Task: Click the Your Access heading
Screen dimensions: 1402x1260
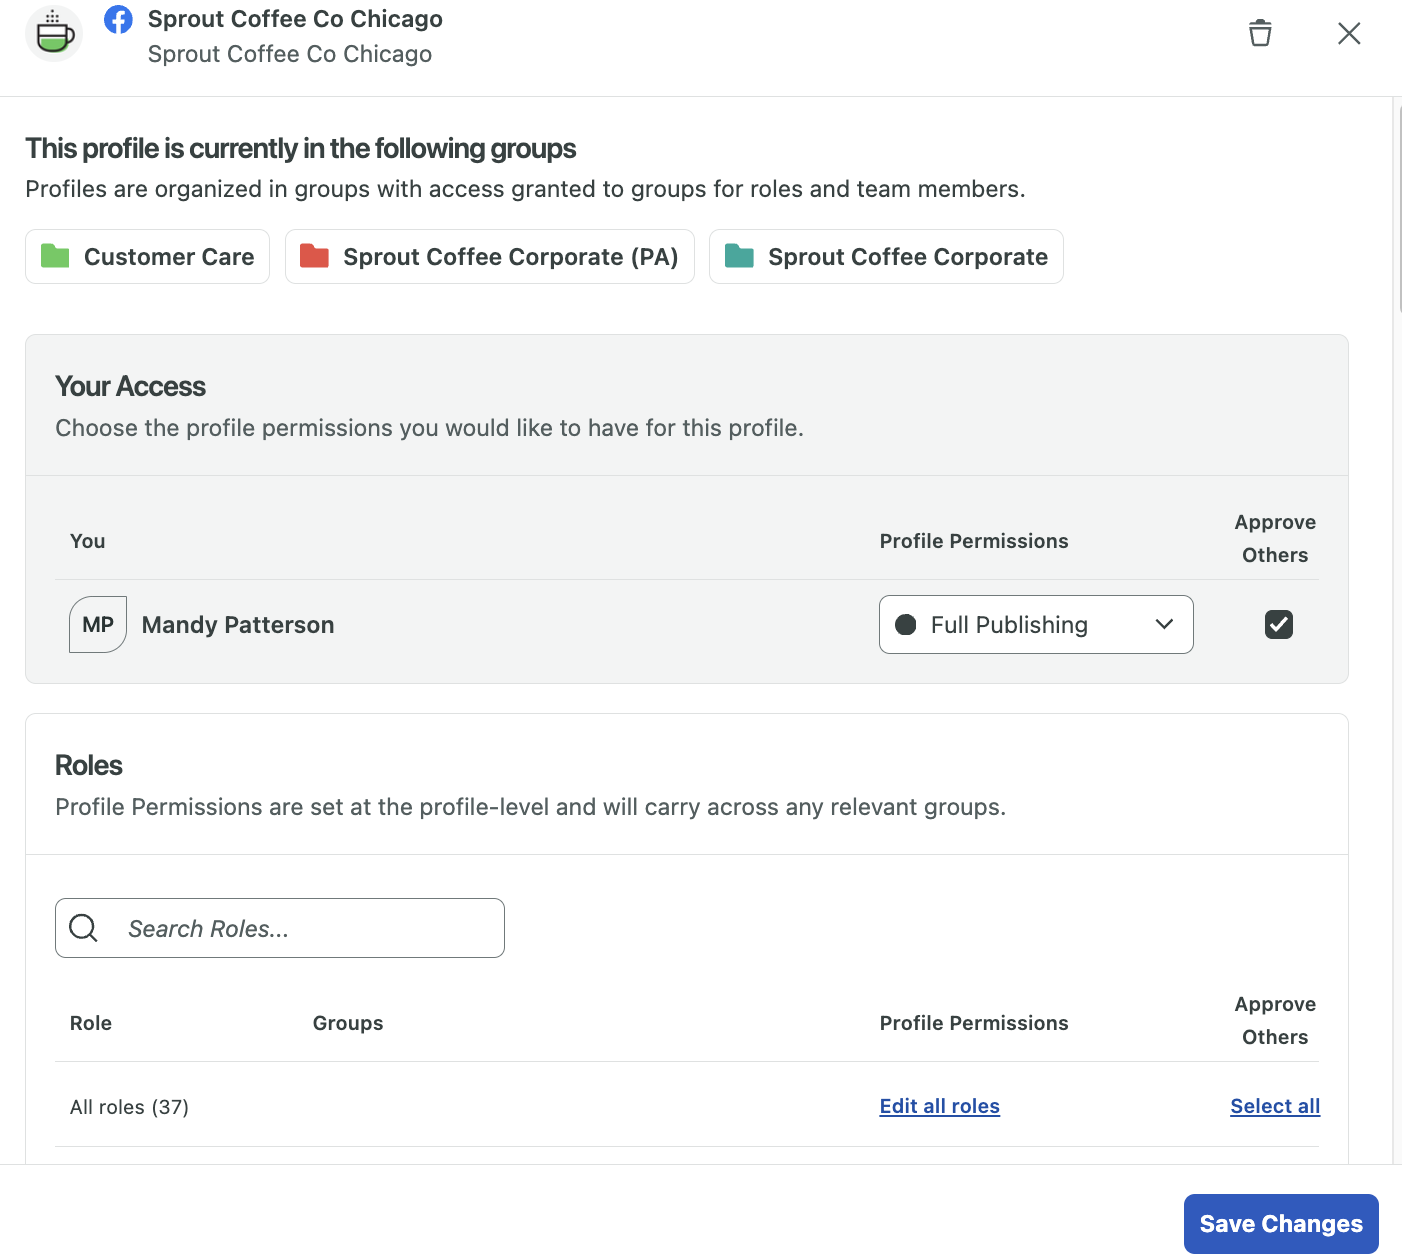Action: (131, 386)
